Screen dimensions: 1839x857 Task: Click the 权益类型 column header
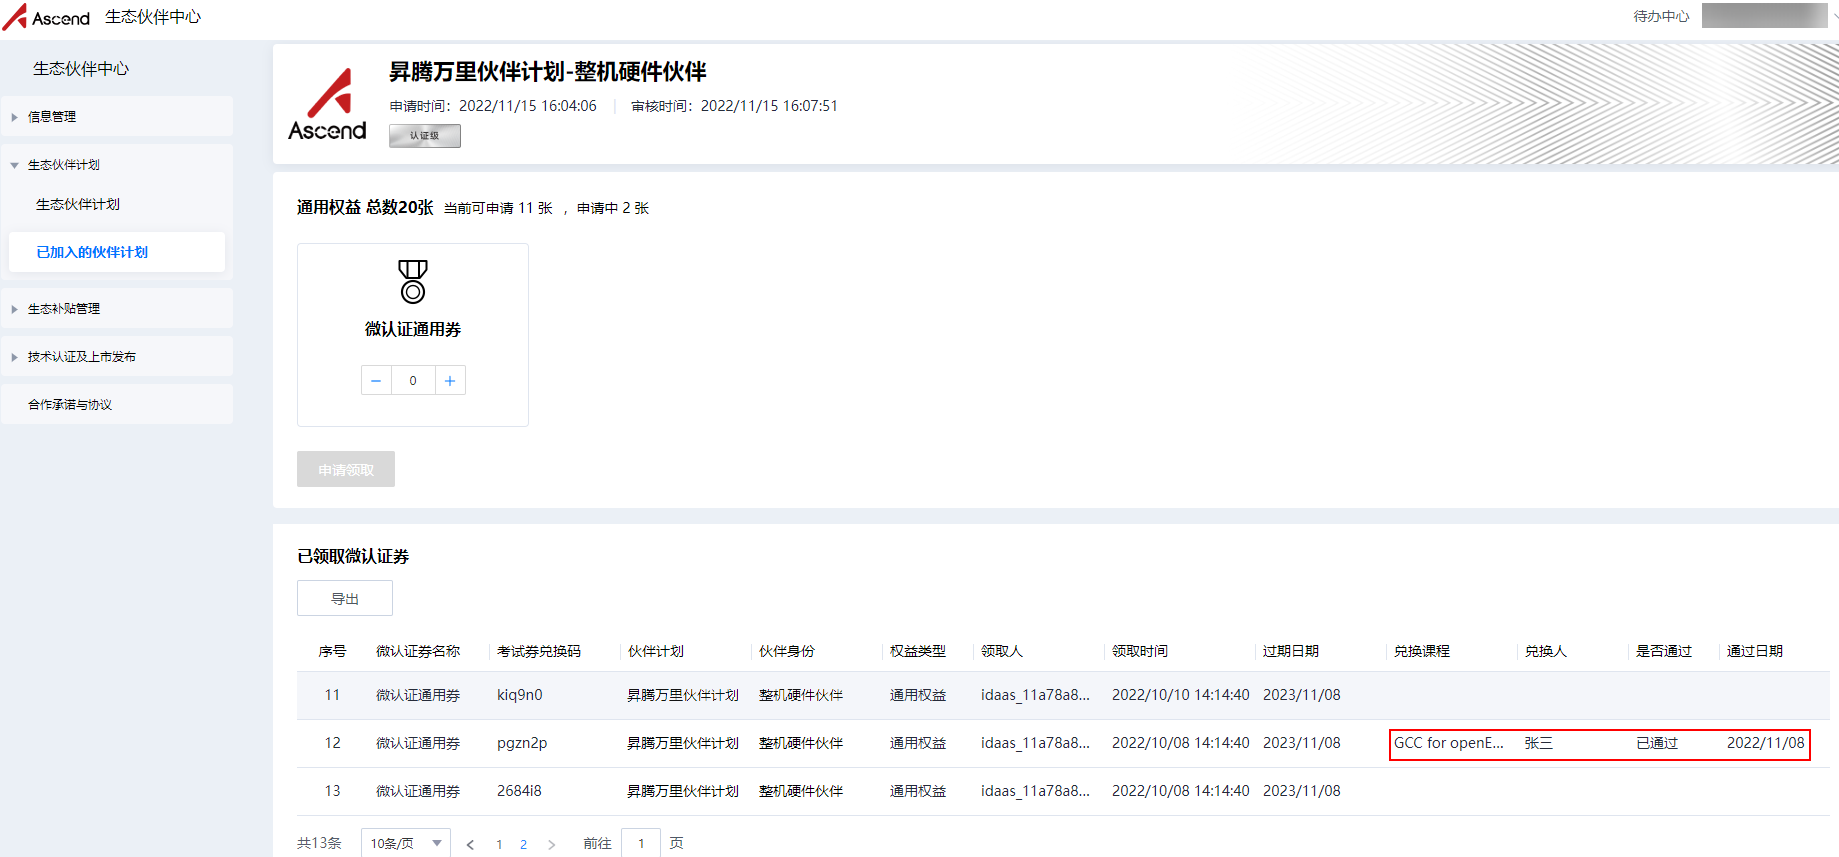(918, 651)
